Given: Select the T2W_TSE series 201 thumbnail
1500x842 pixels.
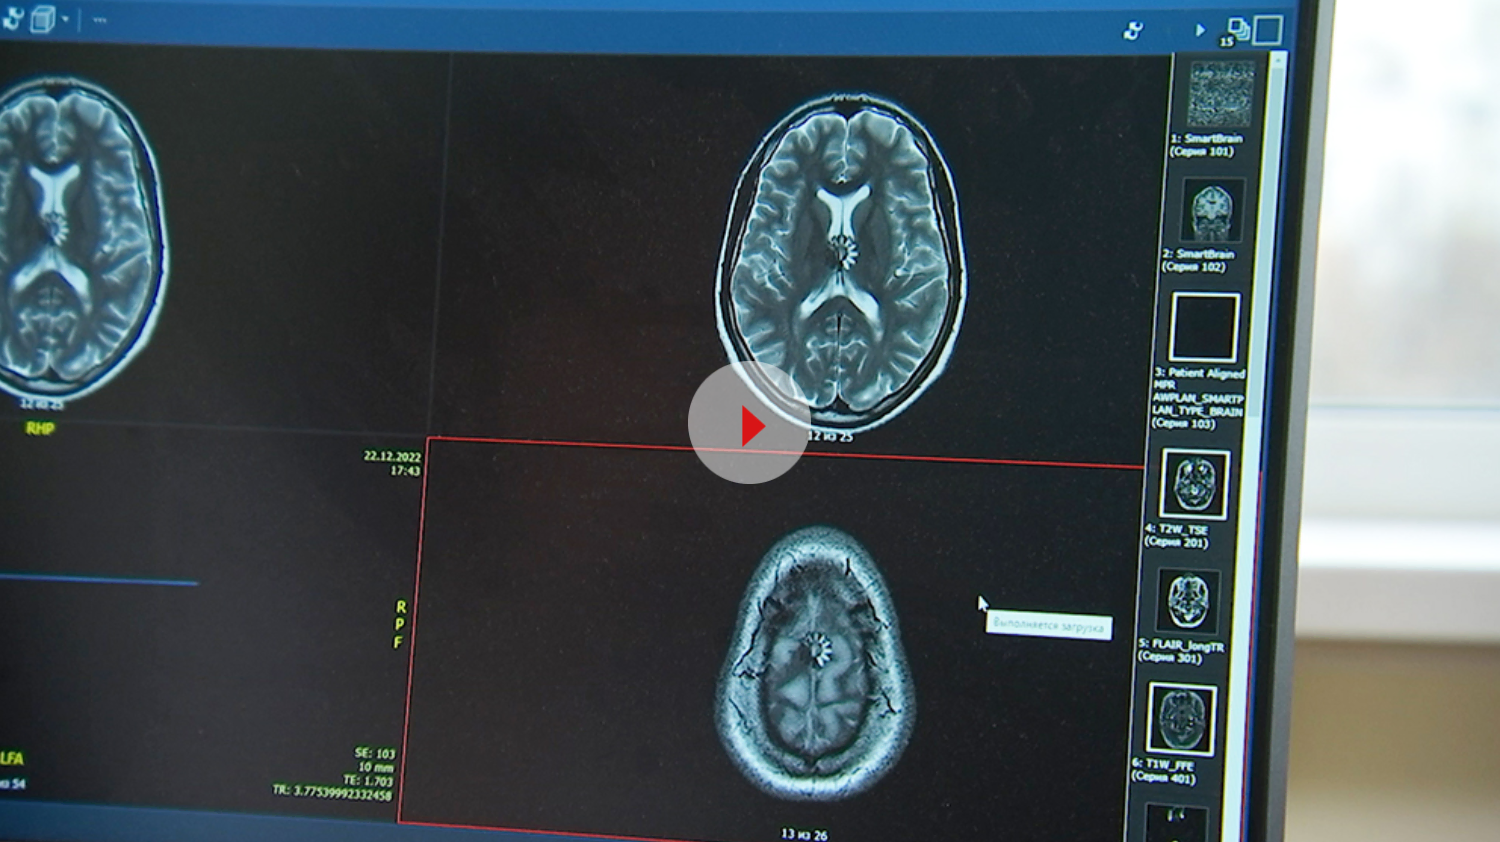Looking at the screenshot, I should pyautogui.click(x=1195, y=484).
